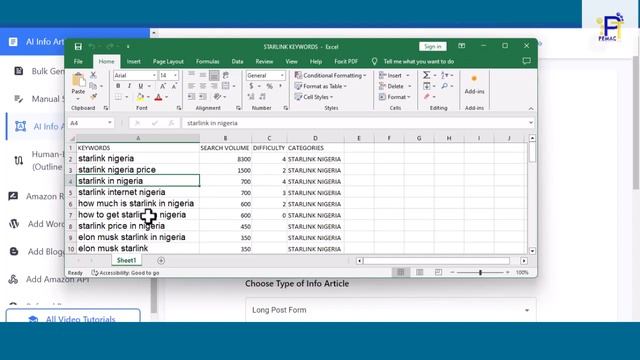Switch to the Insert ribbon tab
This screenshot has width=640, height=360.
(133, 62)
